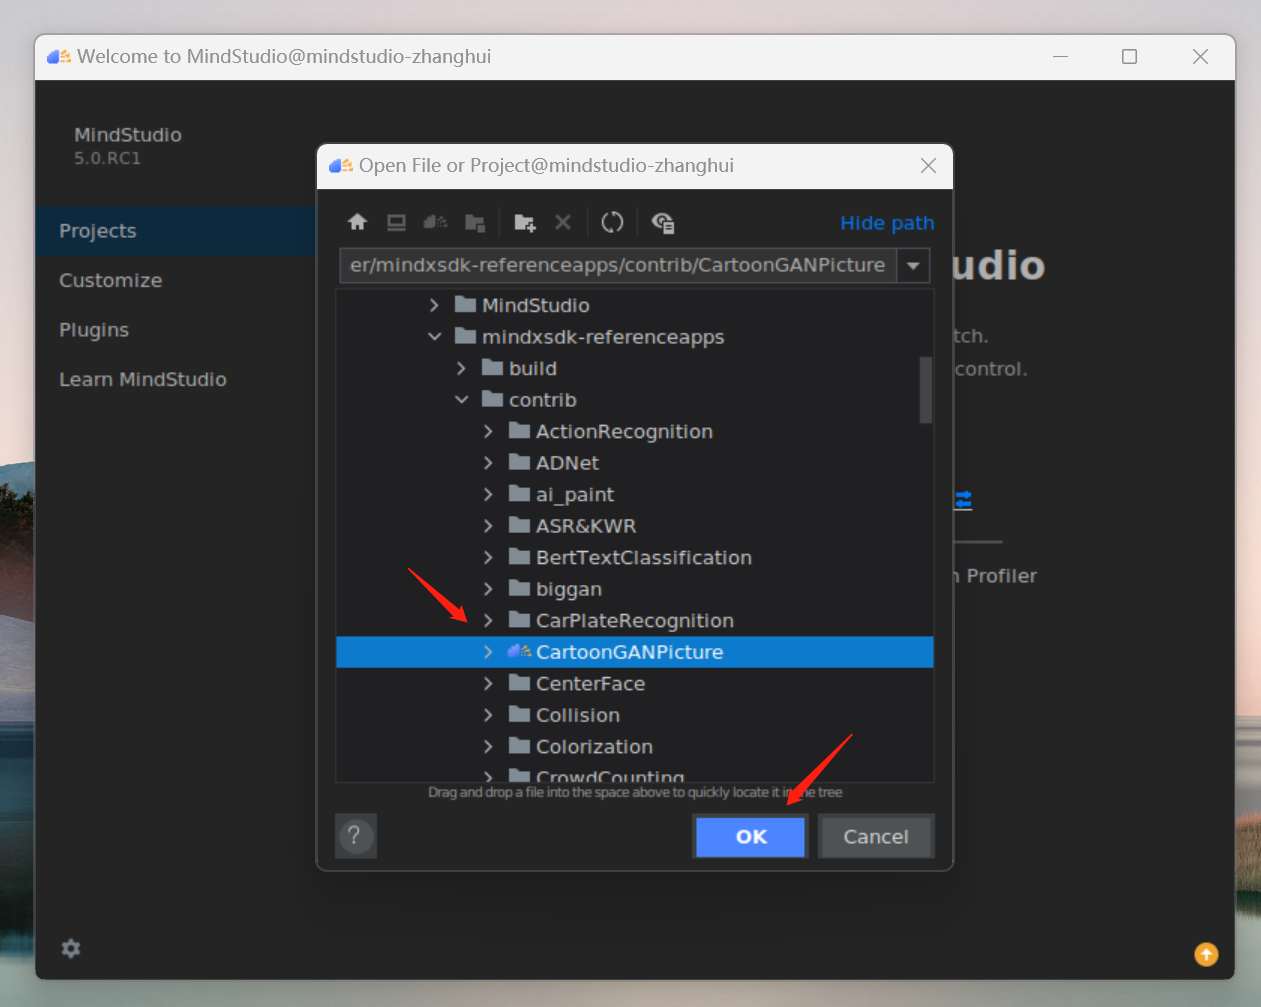Screen dimensions: 1261x1007
Task: Expand the CartoonGANPicture project chevron
Action: click(x=488, y=652)
